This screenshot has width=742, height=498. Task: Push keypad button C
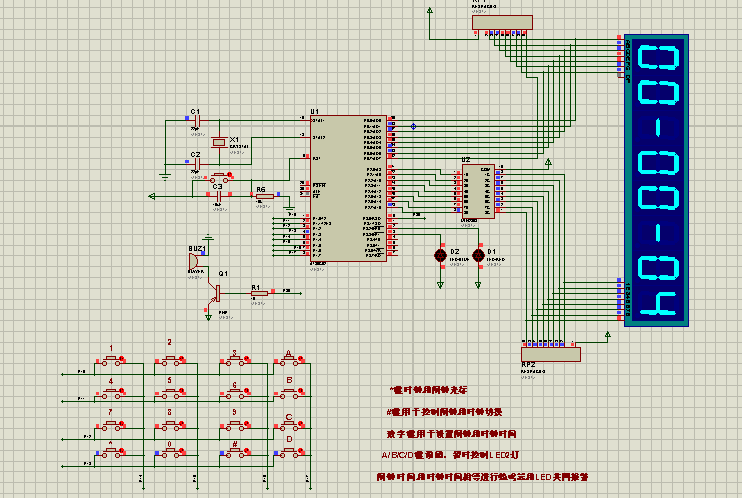point(289,425)
